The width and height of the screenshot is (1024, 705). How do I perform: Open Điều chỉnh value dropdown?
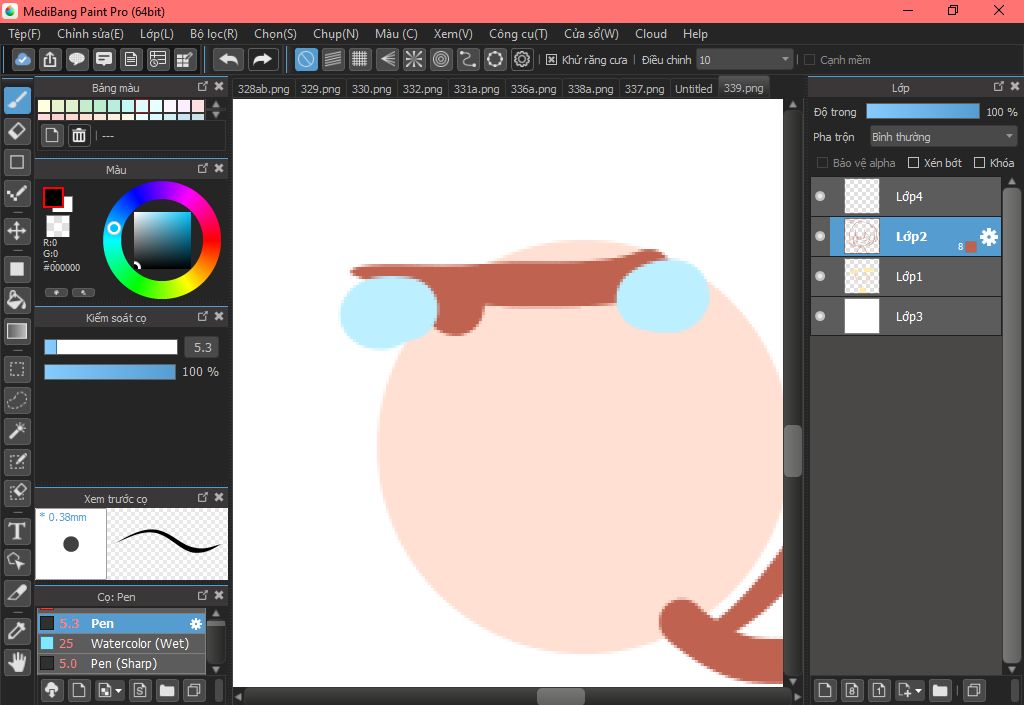coord(744,60)
